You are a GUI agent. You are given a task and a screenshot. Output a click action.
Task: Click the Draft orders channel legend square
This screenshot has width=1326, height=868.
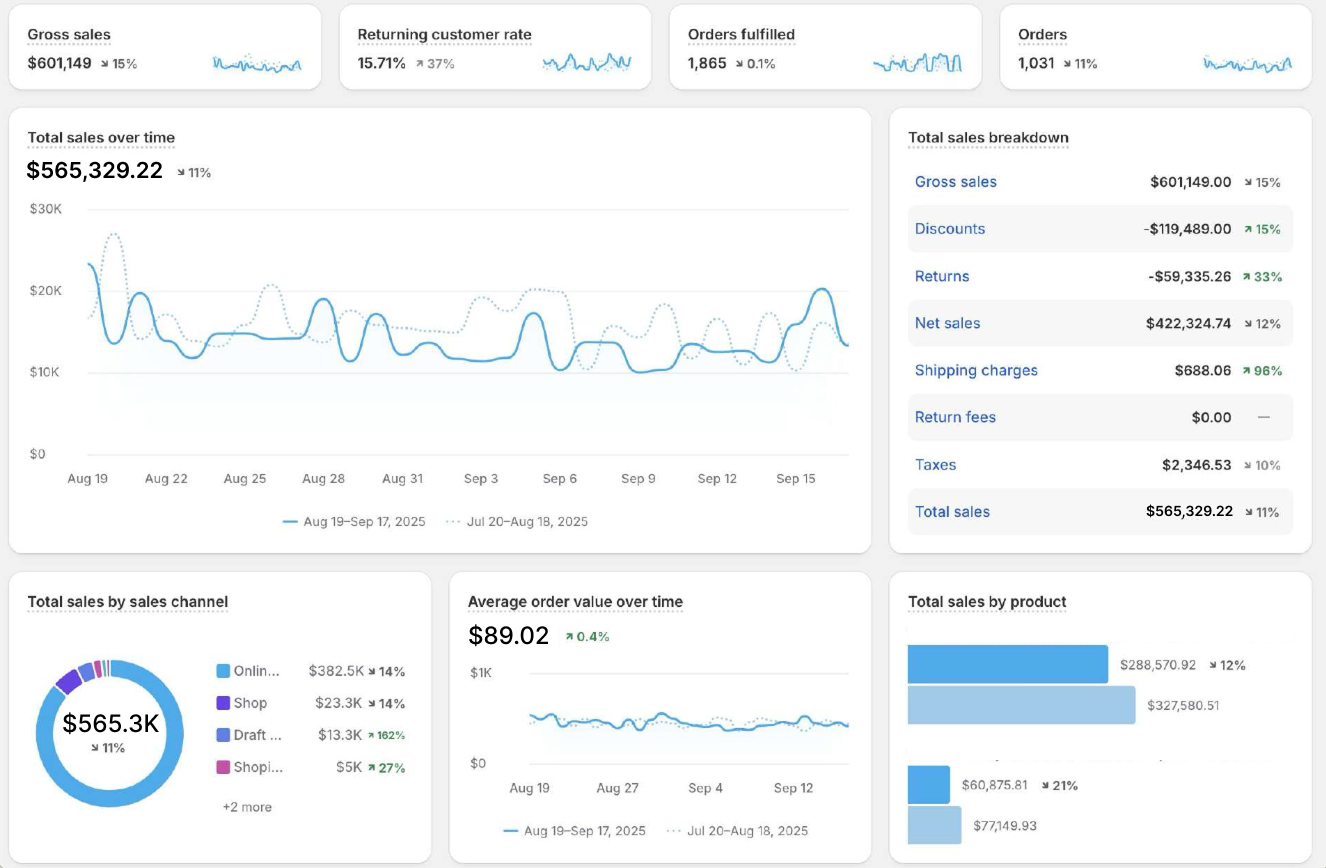point(223,735)
